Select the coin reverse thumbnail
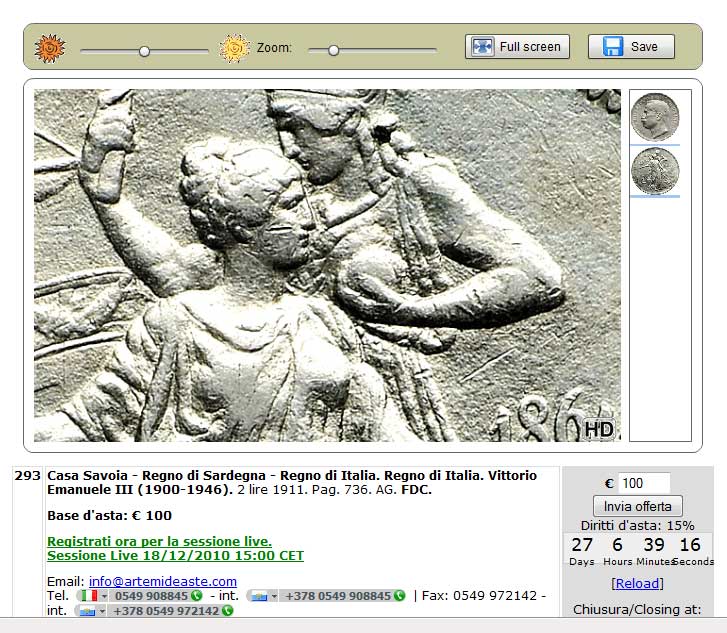 coord(655,171)
